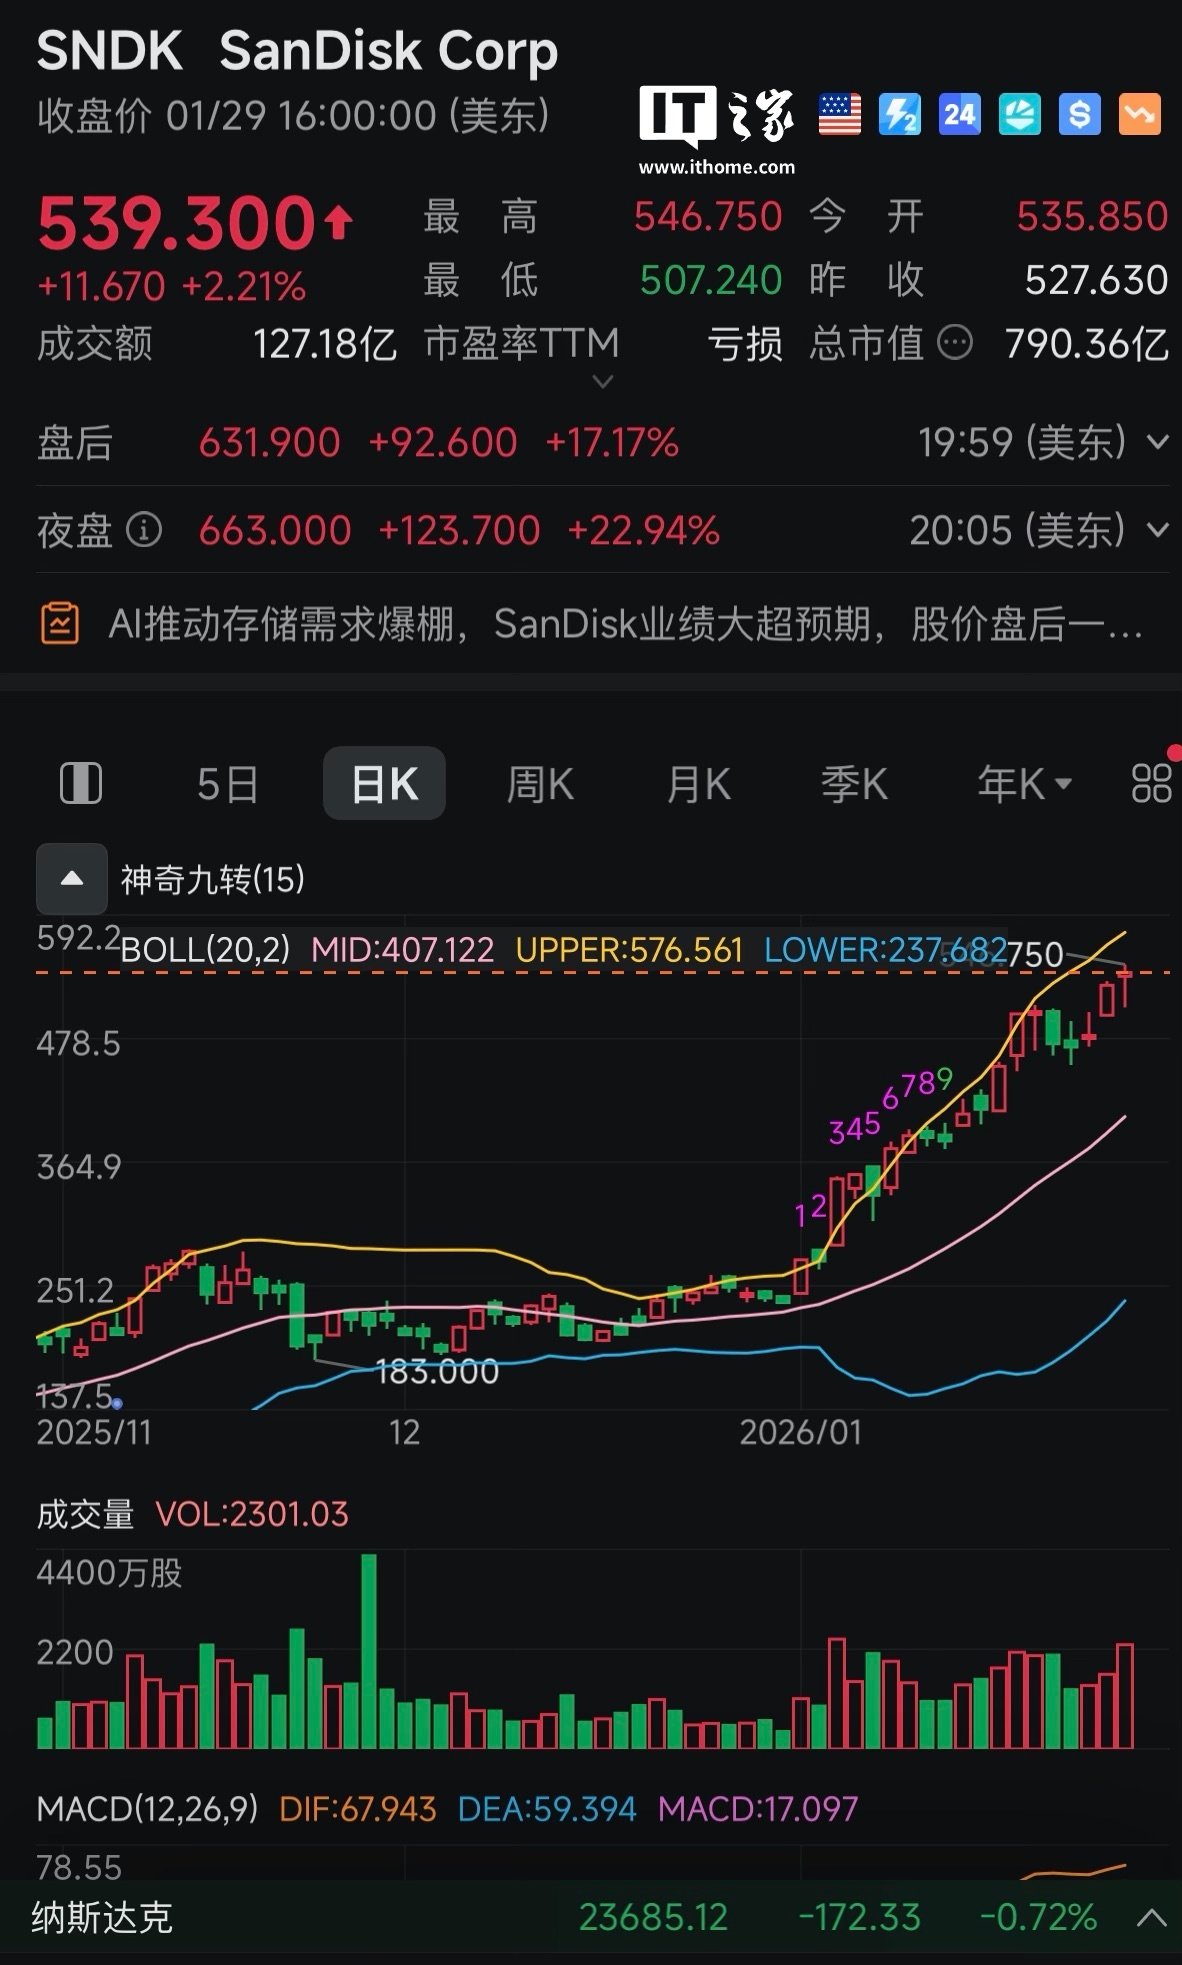This screenshot has height=1965, width=1182.
Task: Tap the LOWER:237.682 band value
Action: coord(885,949)
